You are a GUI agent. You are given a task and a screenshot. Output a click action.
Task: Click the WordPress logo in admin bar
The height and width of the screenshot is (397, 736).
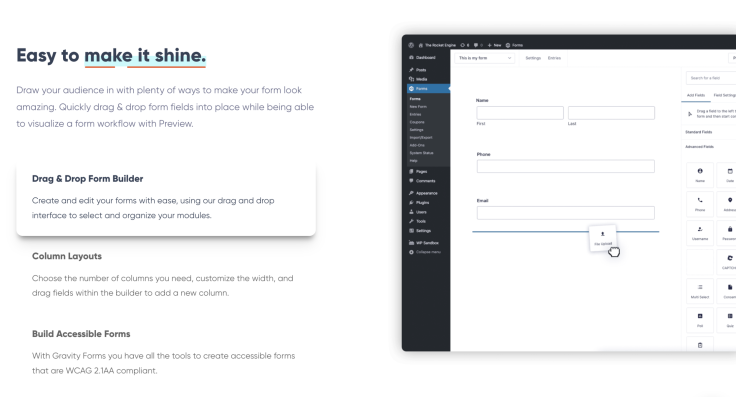click(x=411, y=45)
